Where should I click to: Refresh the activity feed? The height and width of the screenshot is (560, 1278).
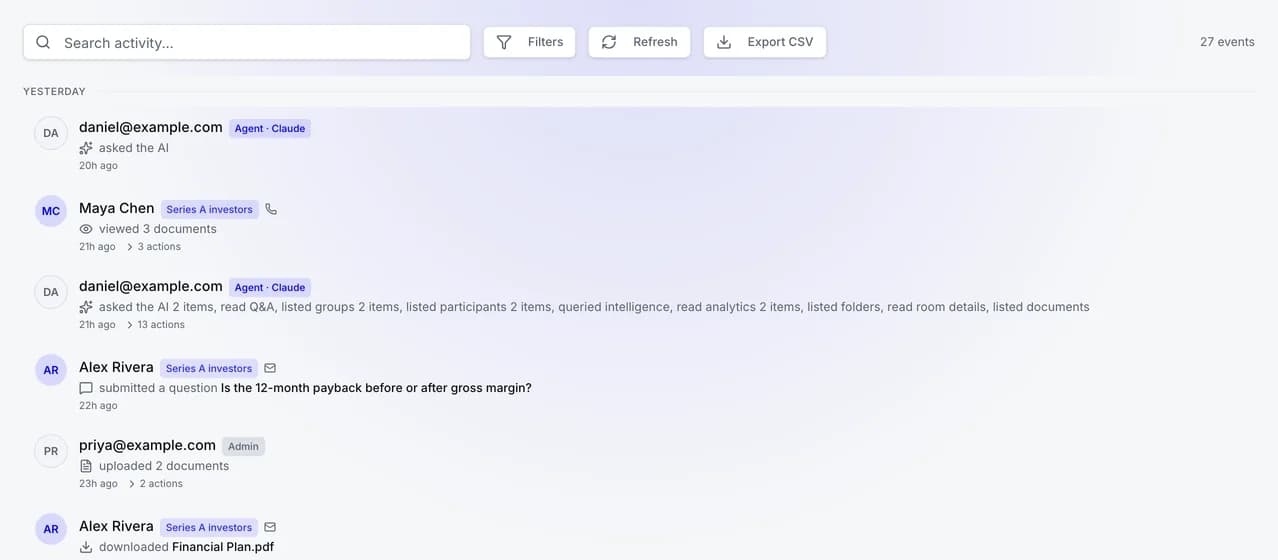click(x=639, y=42)
